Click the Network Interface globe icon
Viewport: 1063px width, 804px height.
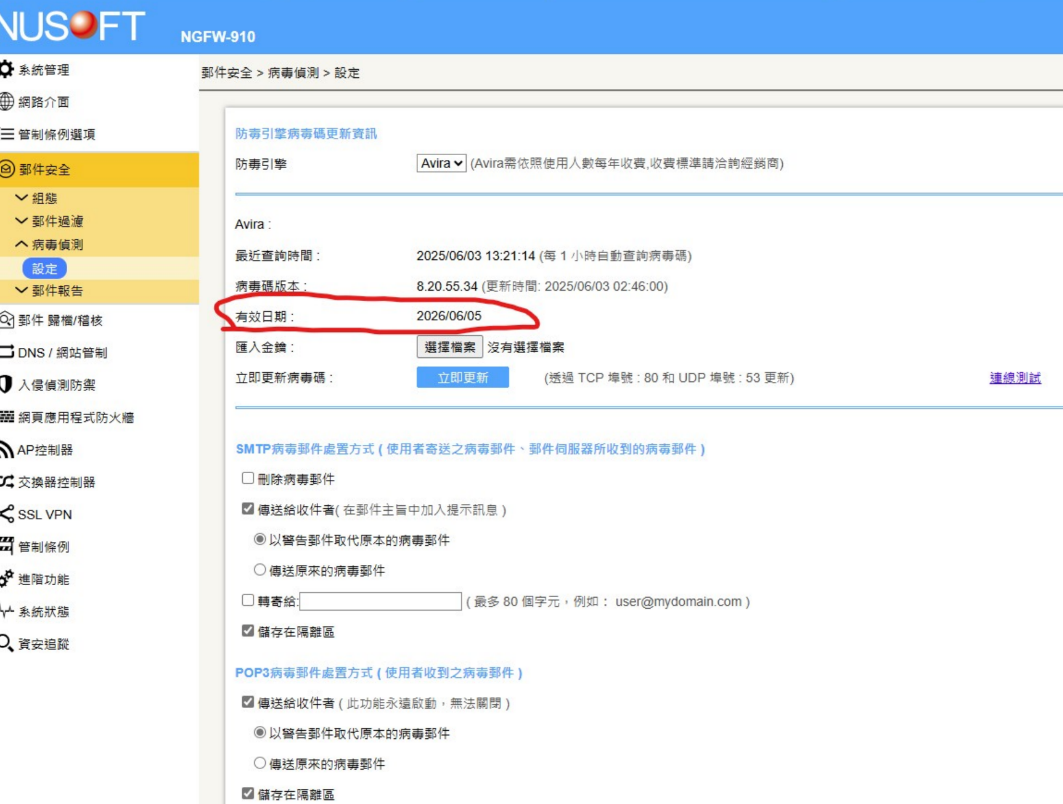[7, 102]
